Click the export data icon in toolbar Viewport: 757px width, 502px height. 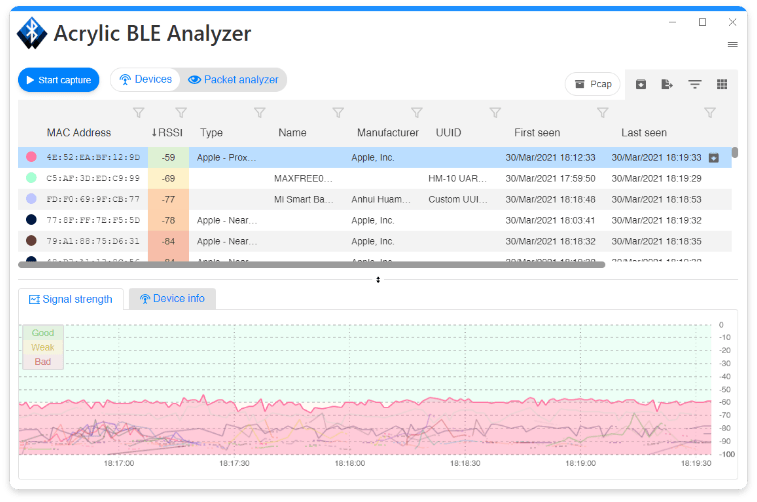[x=667, y=84]
